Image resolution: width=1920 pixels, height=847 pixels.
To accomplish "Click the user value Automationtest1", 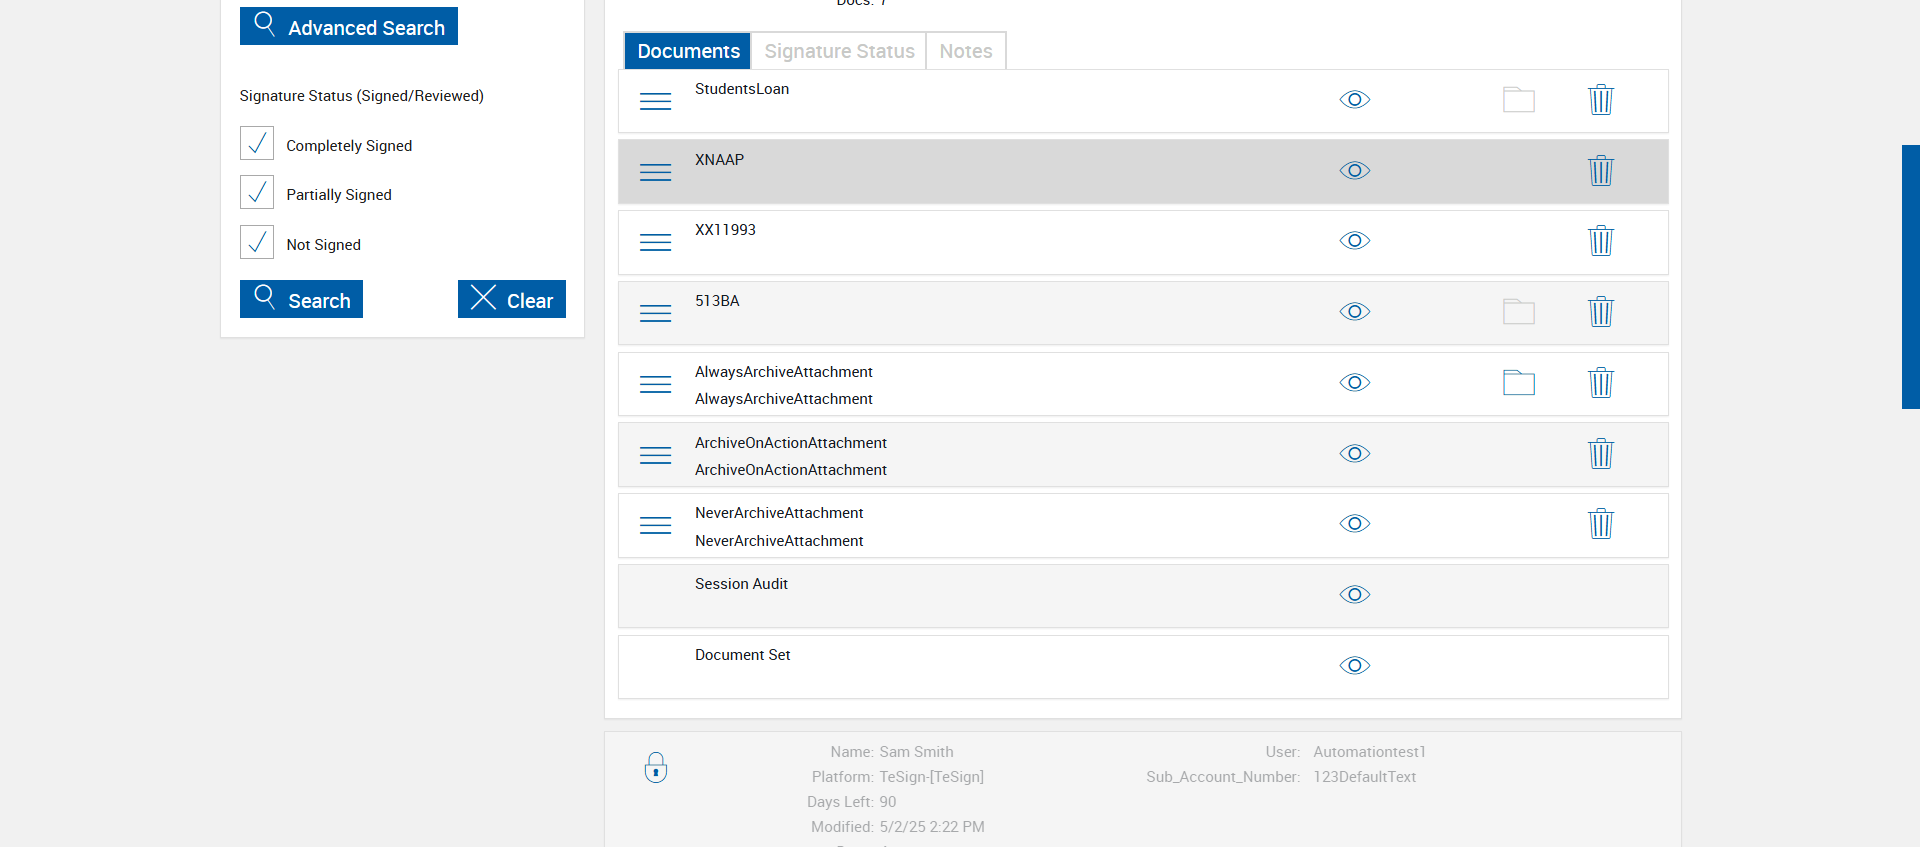I will click(x=1370, y=752).
